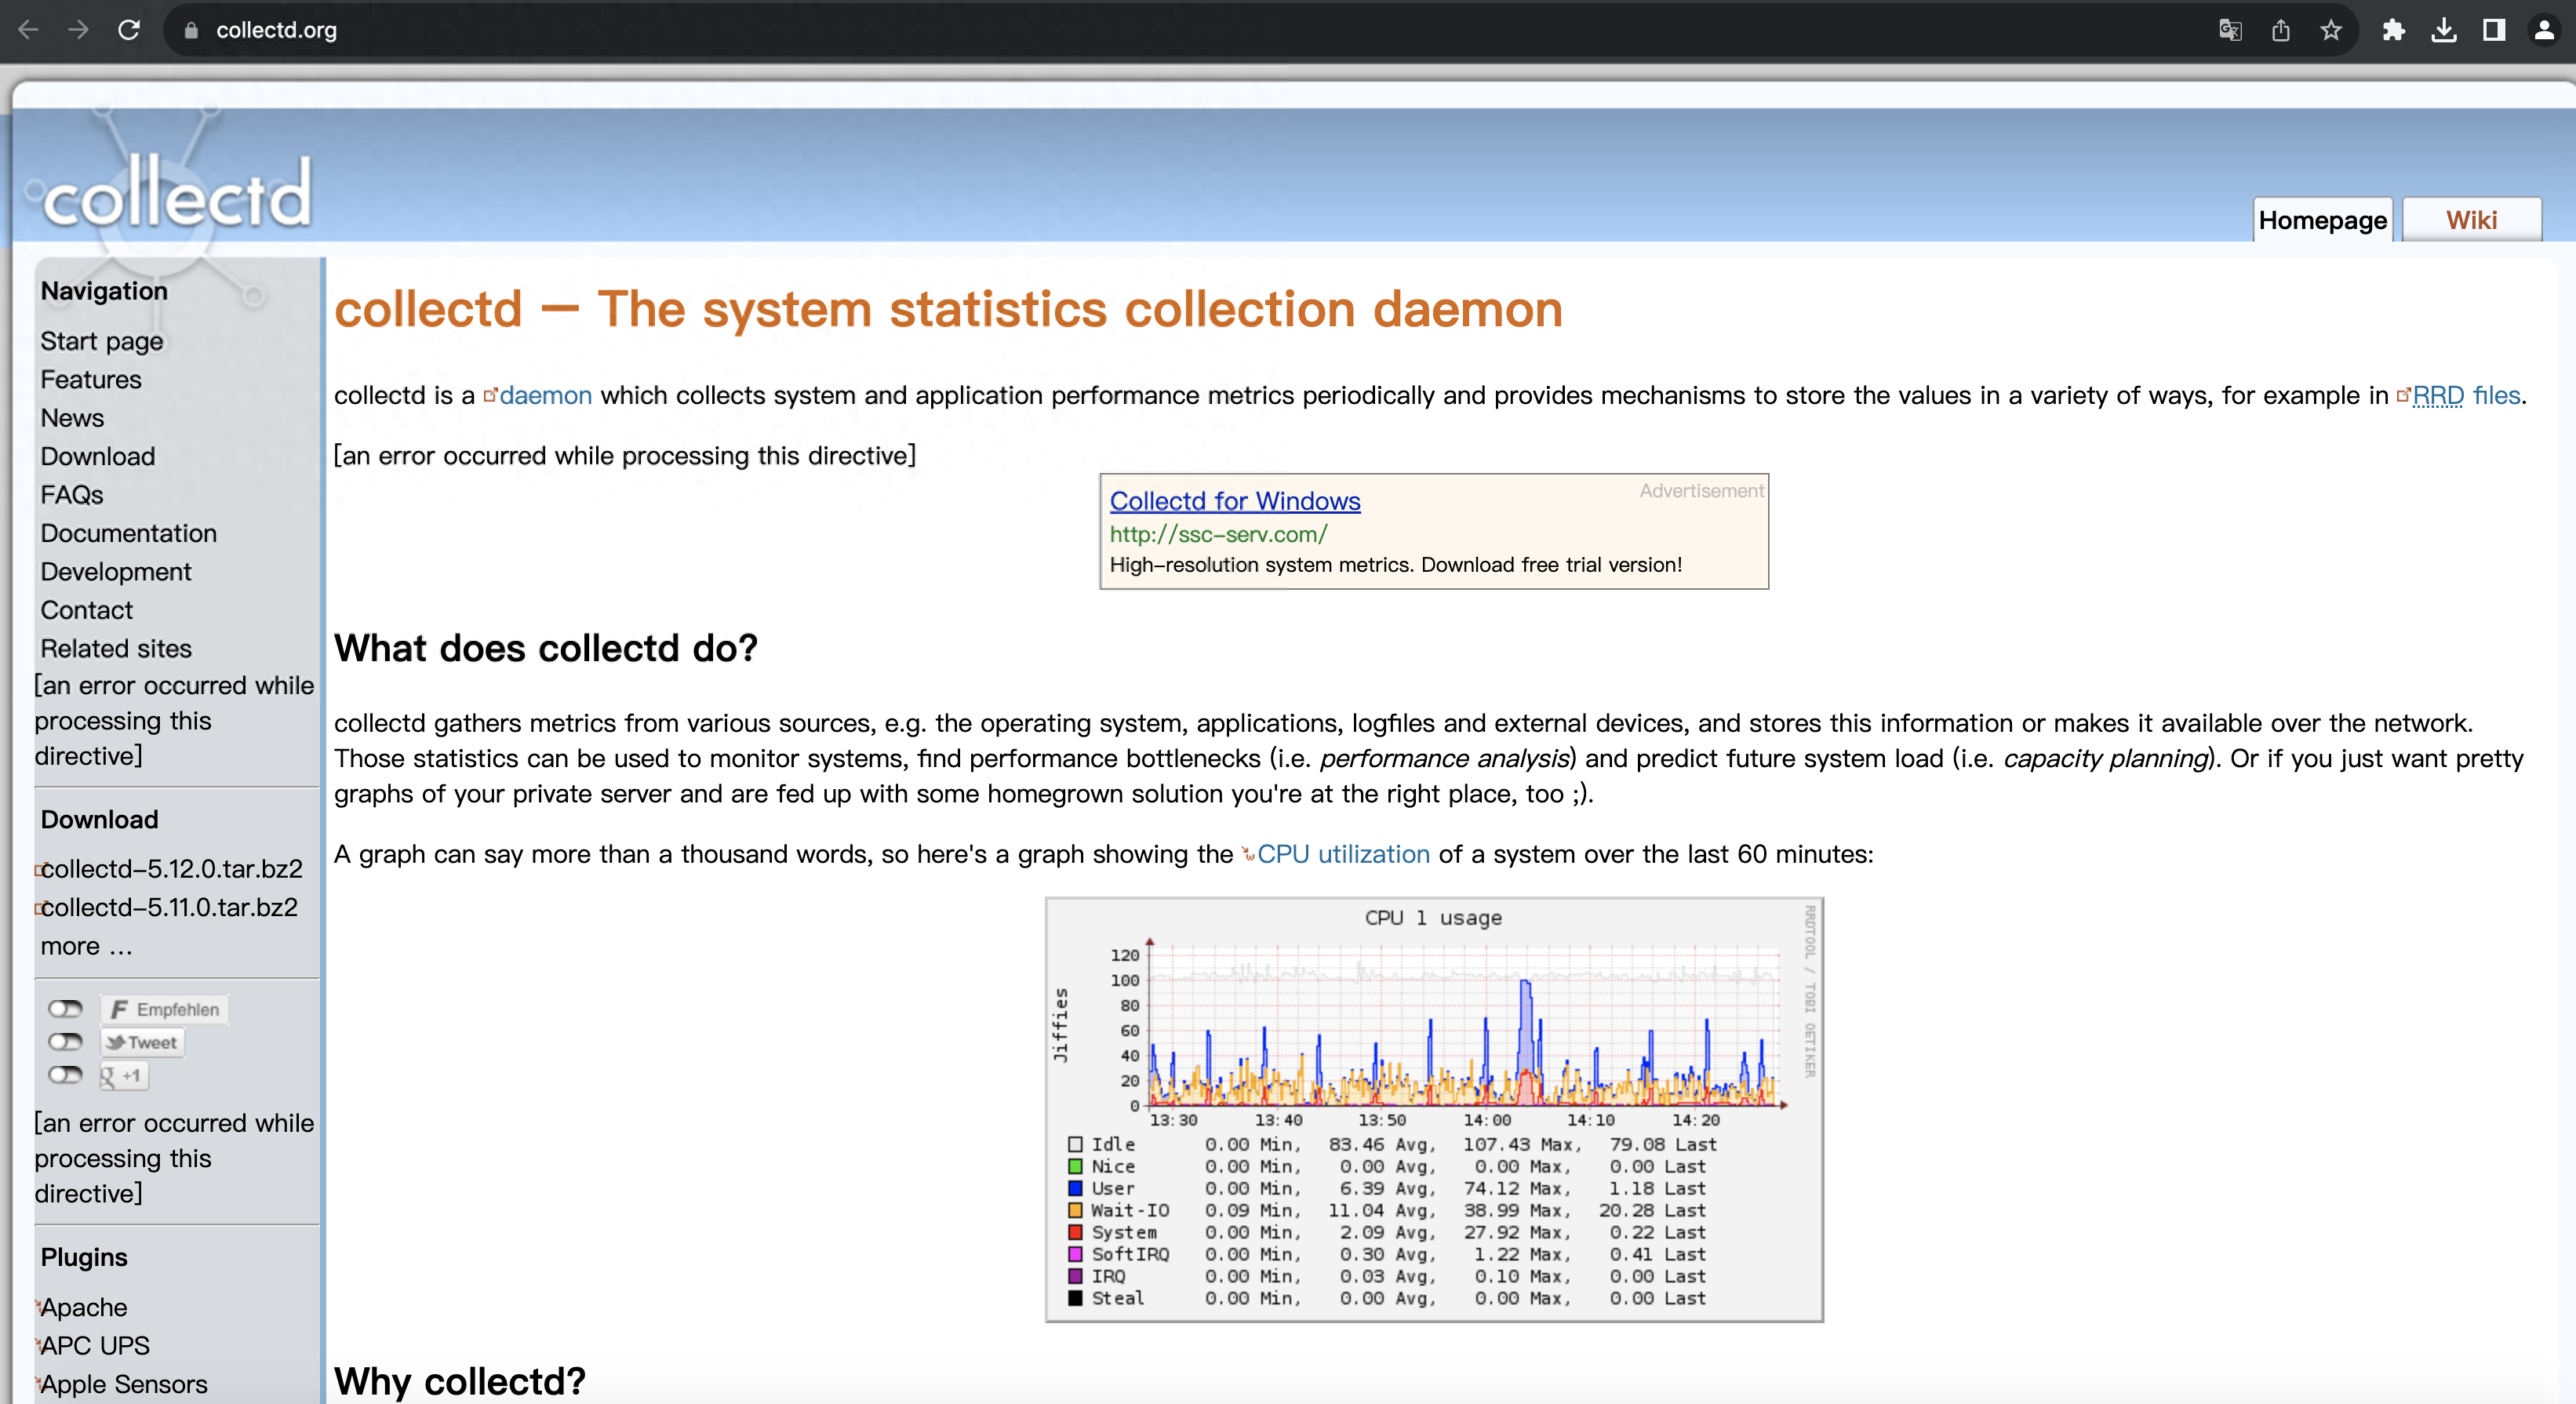Bookmark this page with the star icon
The image size is (2576, 1404).
tap(2331, 30)
